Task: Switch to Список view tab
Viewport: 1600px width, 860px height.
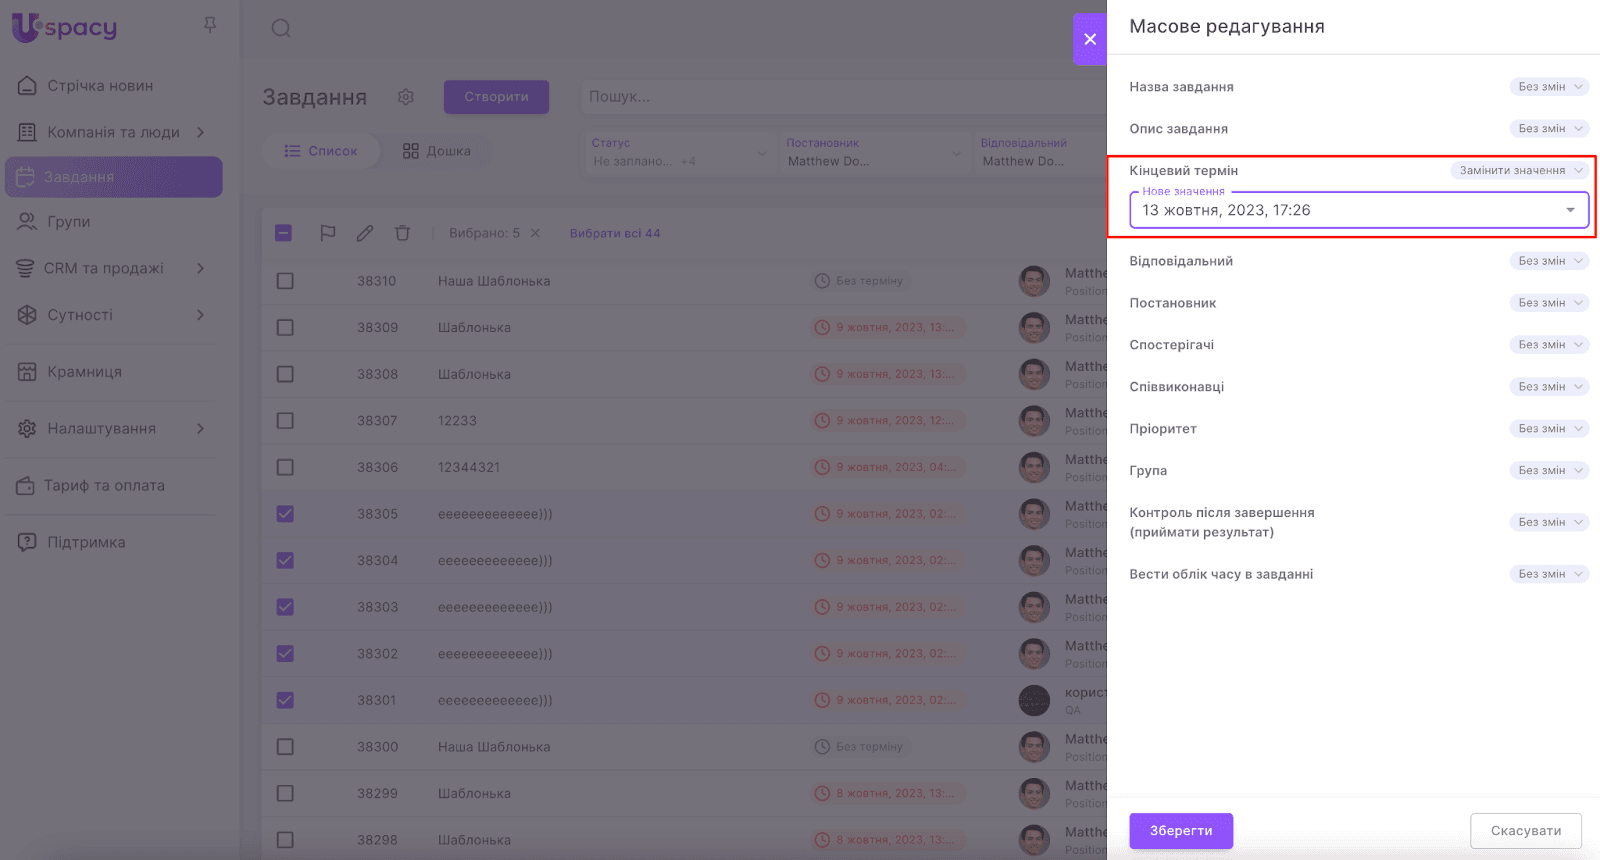Action: click(x=321, y=151)
